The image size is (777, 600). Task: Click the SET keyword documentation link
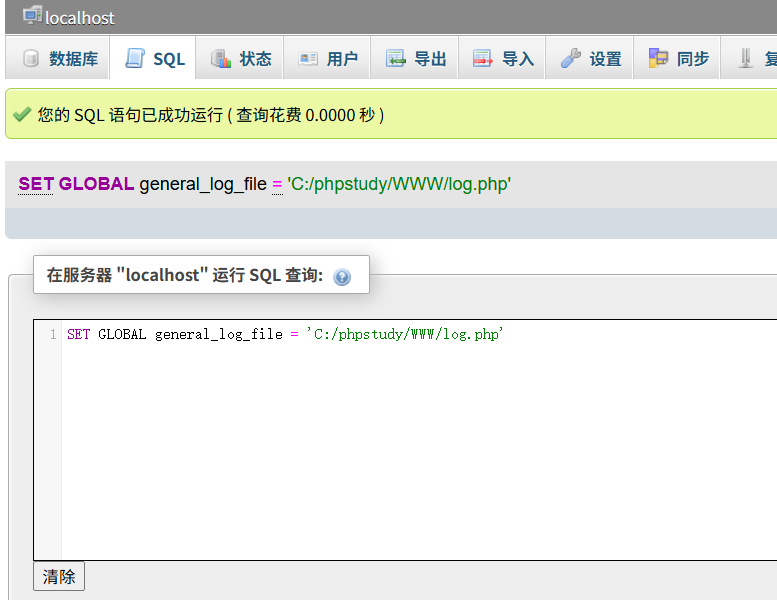[36, 184]
